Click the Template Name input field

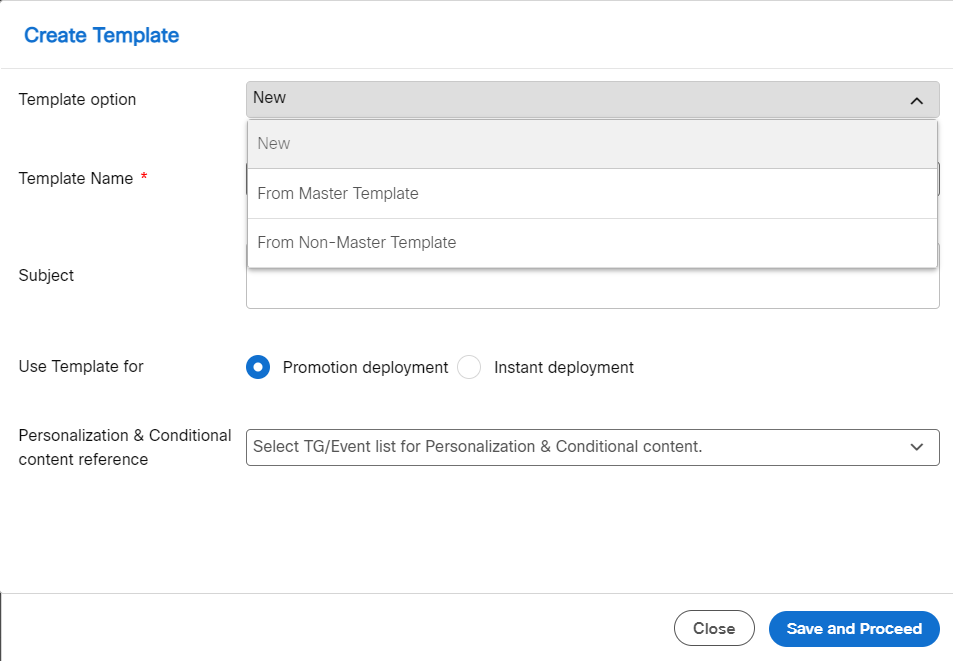point(592,179)
